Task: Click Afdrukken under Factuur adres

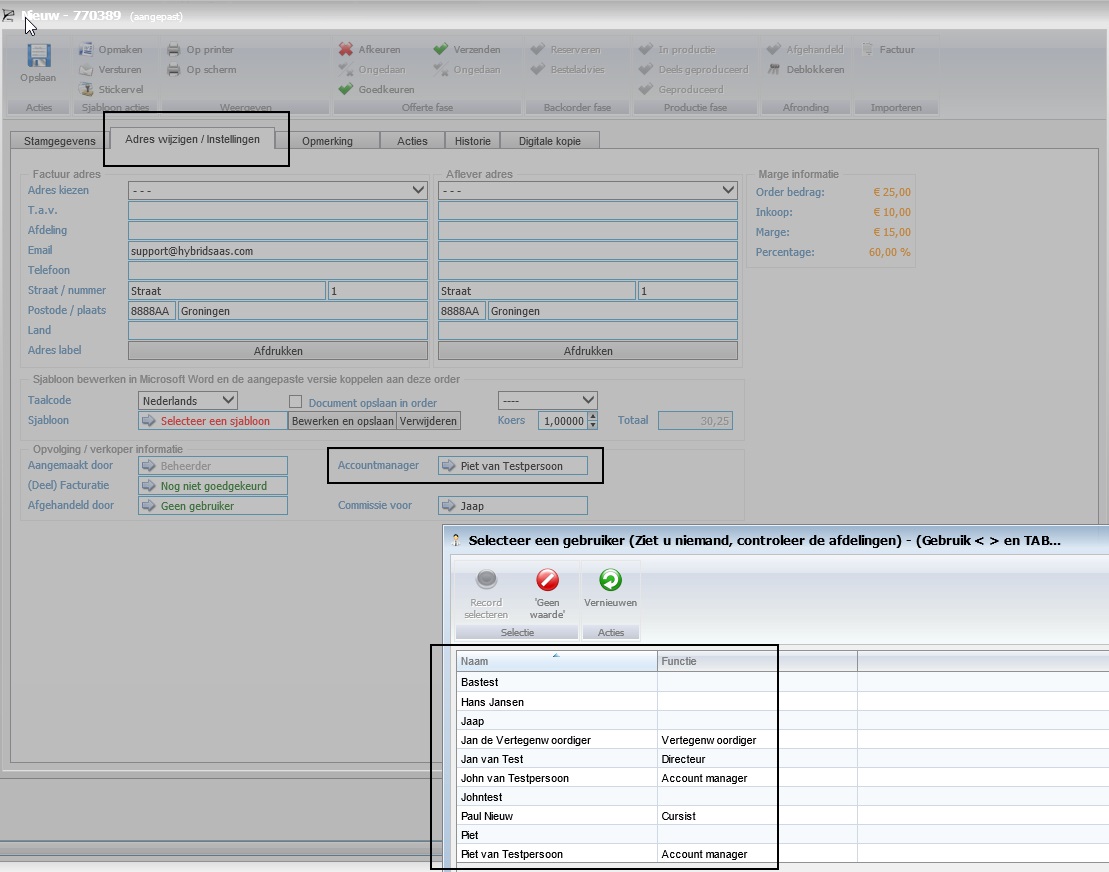Action: 278,351
